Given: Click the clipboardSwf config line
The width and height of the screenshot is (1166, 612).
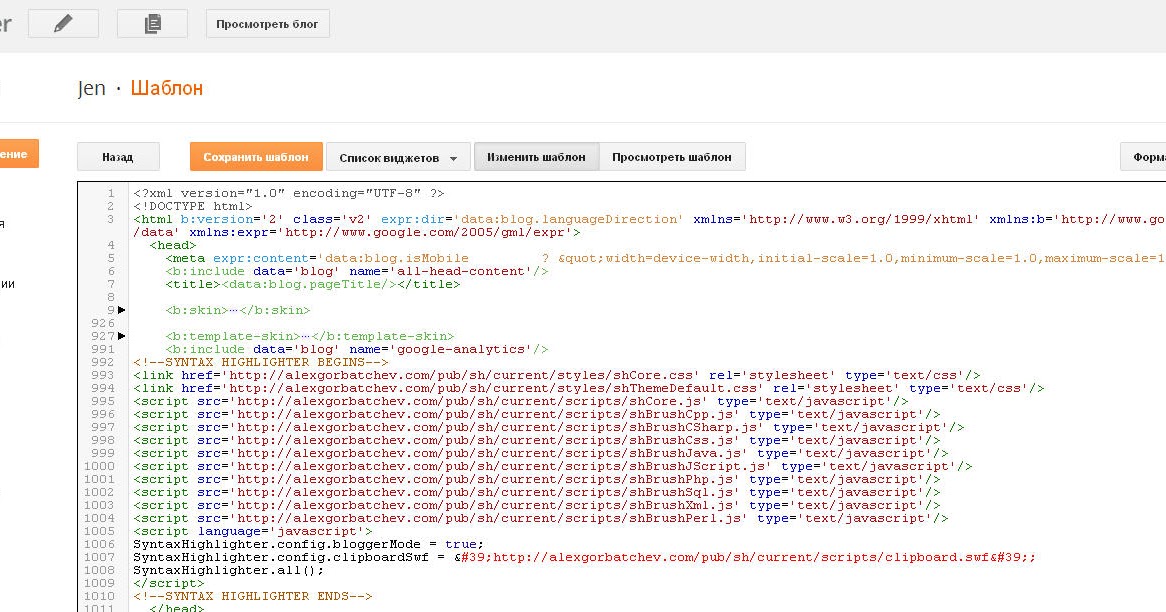Looking at the screenshot, I should [584, 558].
